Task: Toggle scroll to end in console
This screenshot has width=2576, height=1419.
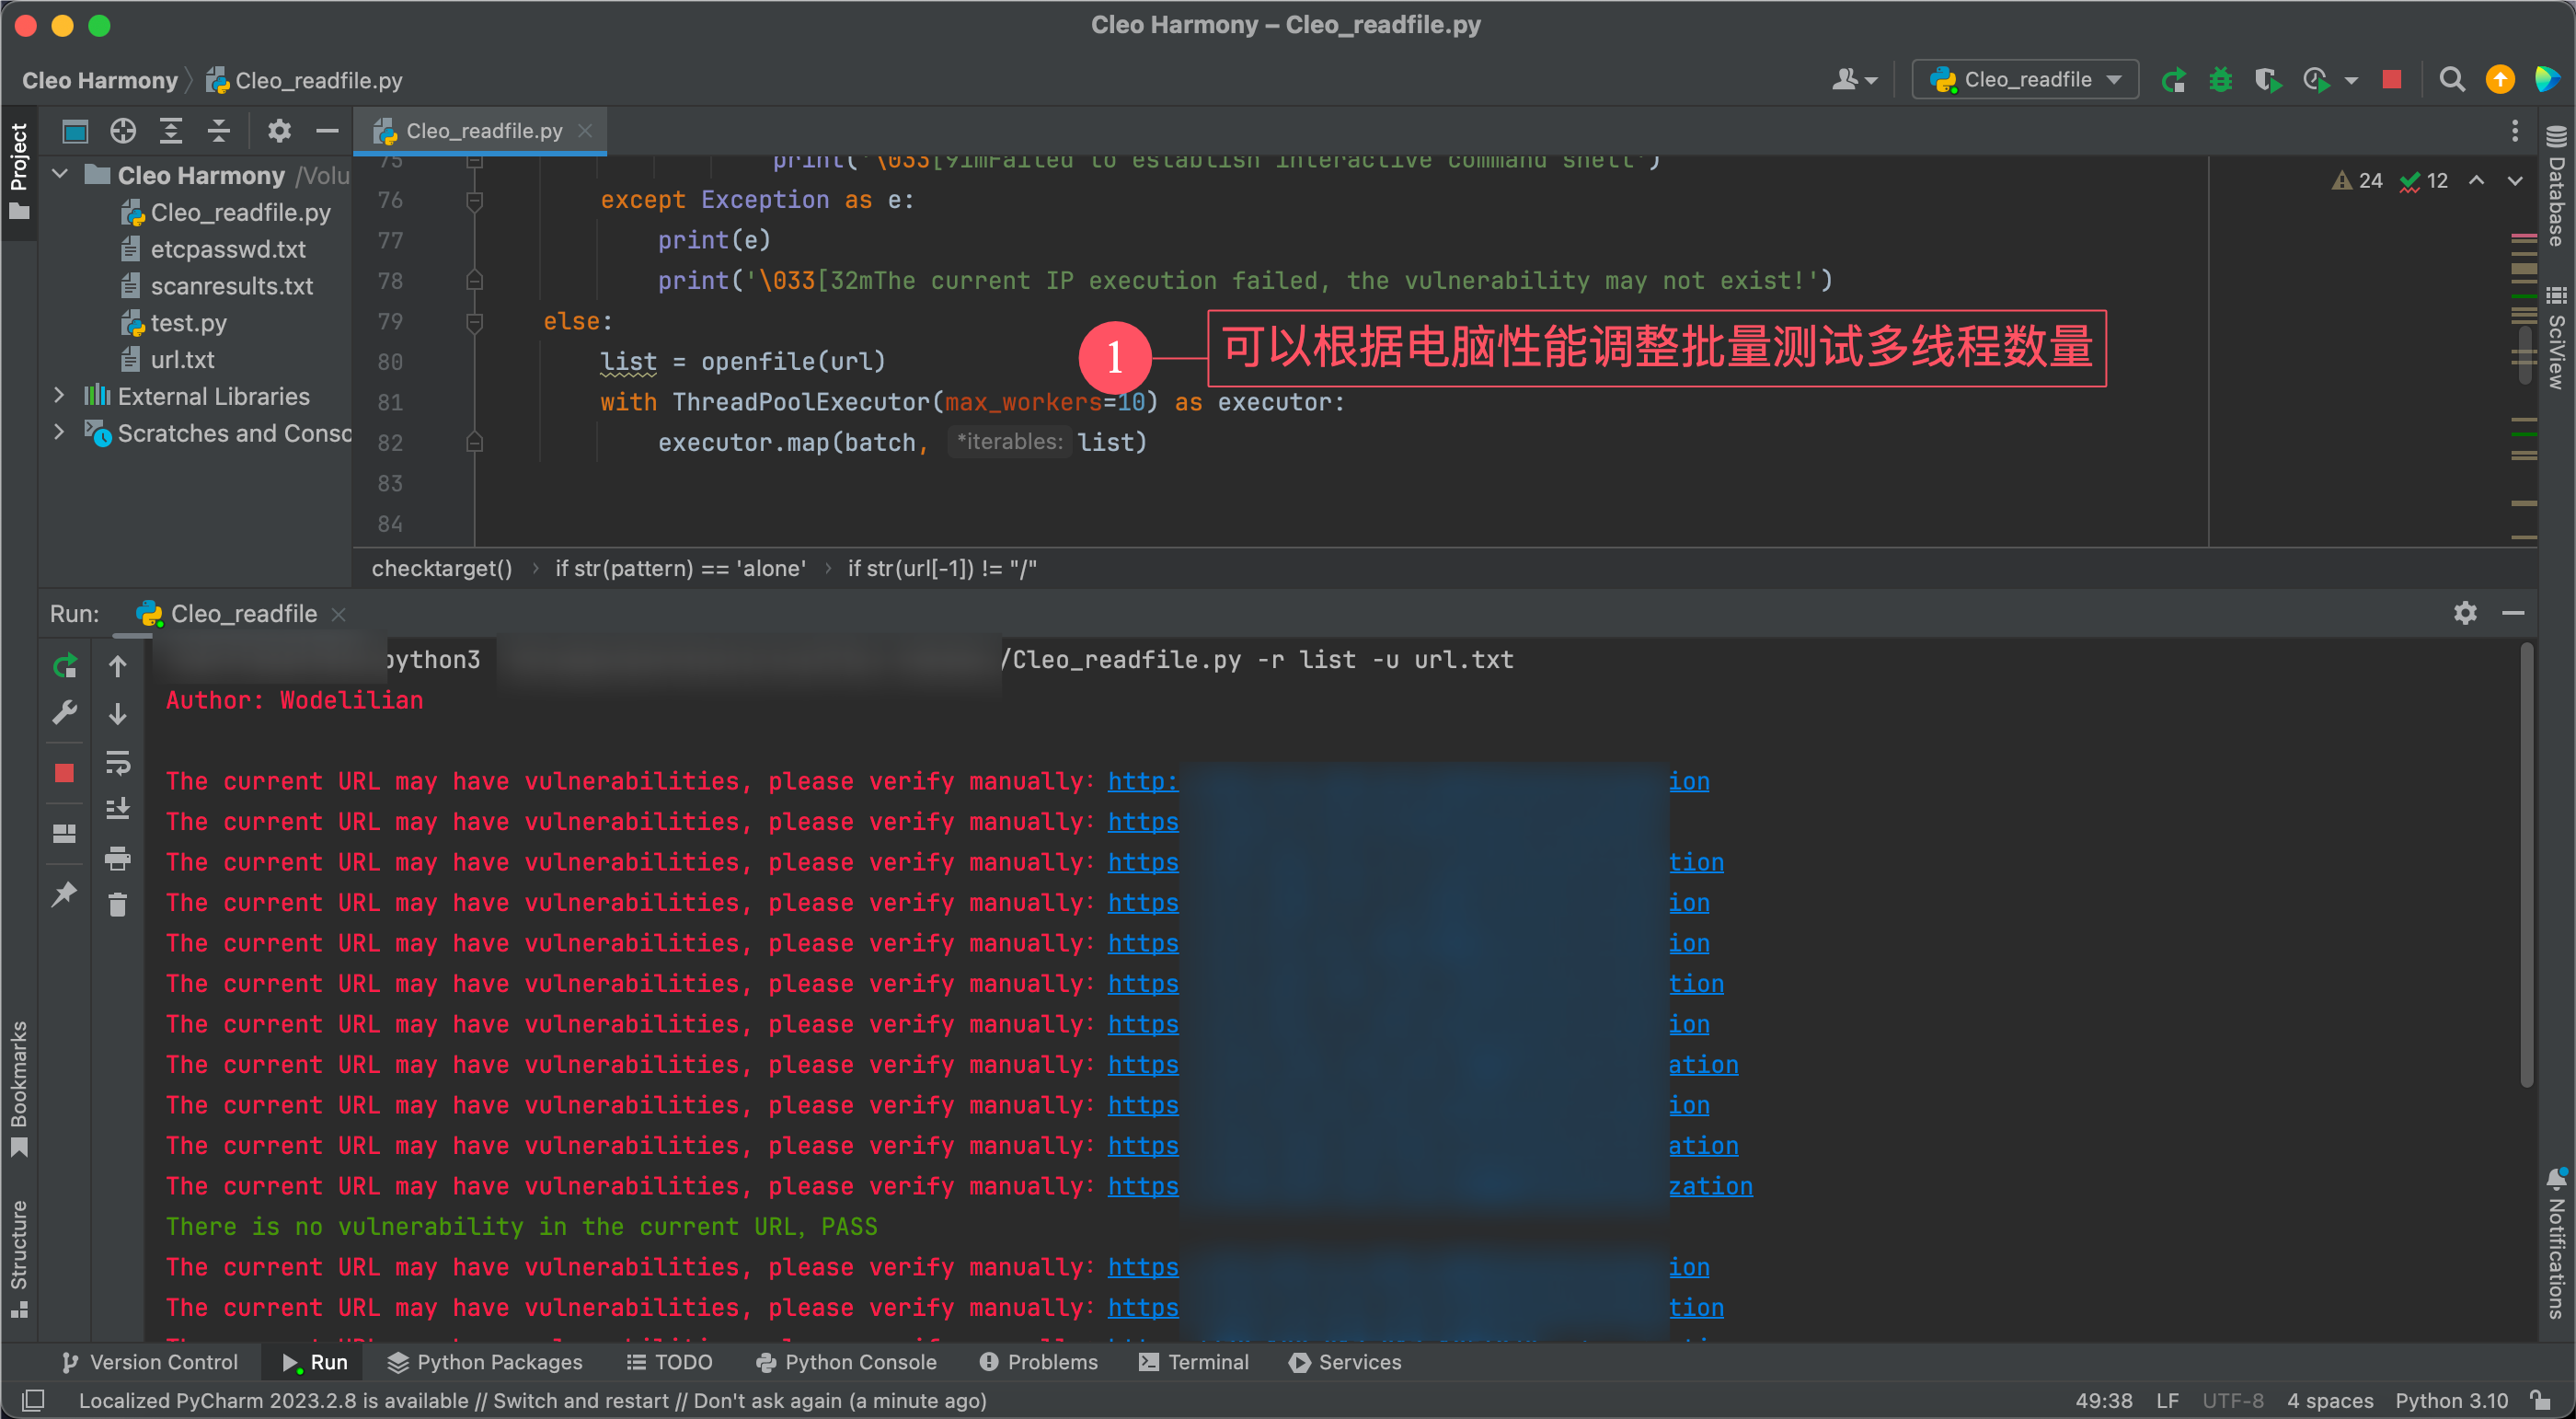Action: point(117,808)
